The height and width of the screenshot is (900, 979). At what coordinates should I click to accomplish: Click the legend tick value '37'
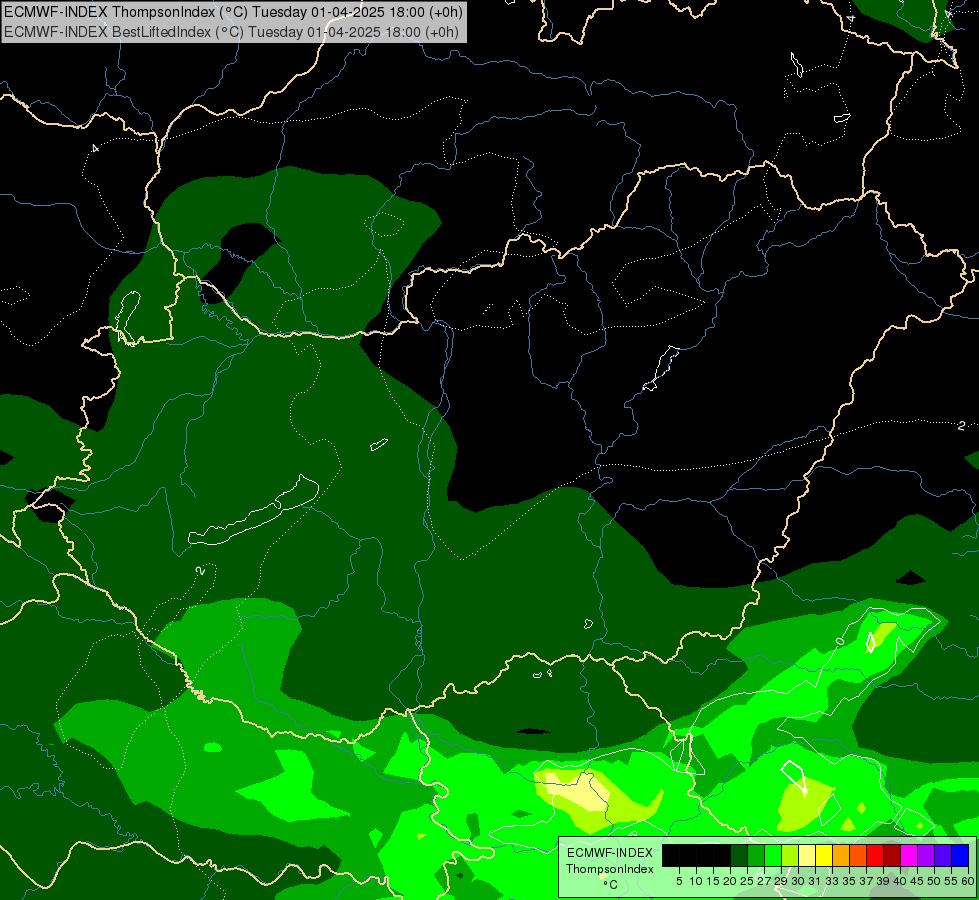pyautogui.click(x=867, y=881)
